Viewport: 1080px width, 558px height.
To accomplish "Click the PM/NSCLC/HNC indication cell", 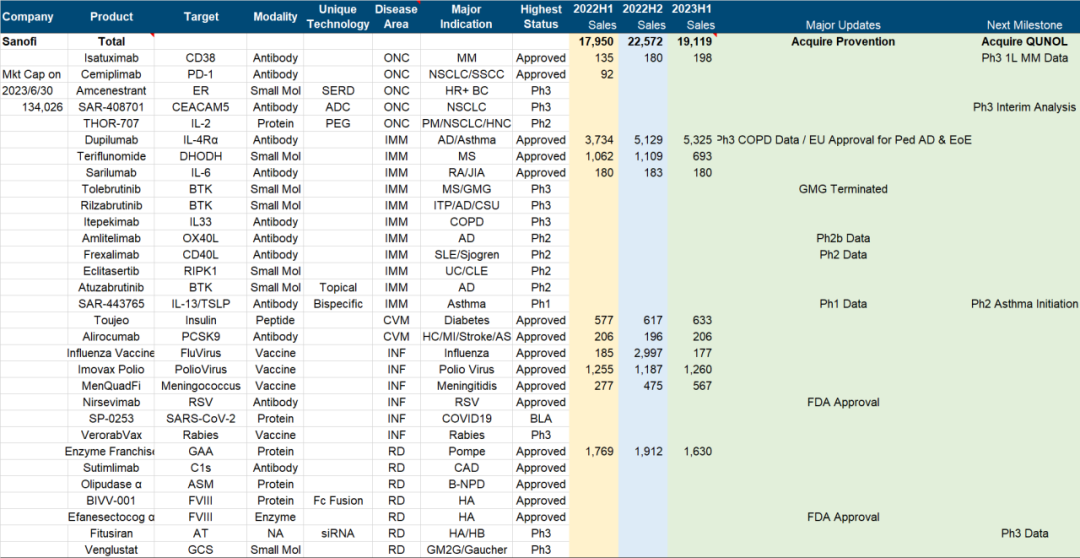I will [x=466, y=123].
